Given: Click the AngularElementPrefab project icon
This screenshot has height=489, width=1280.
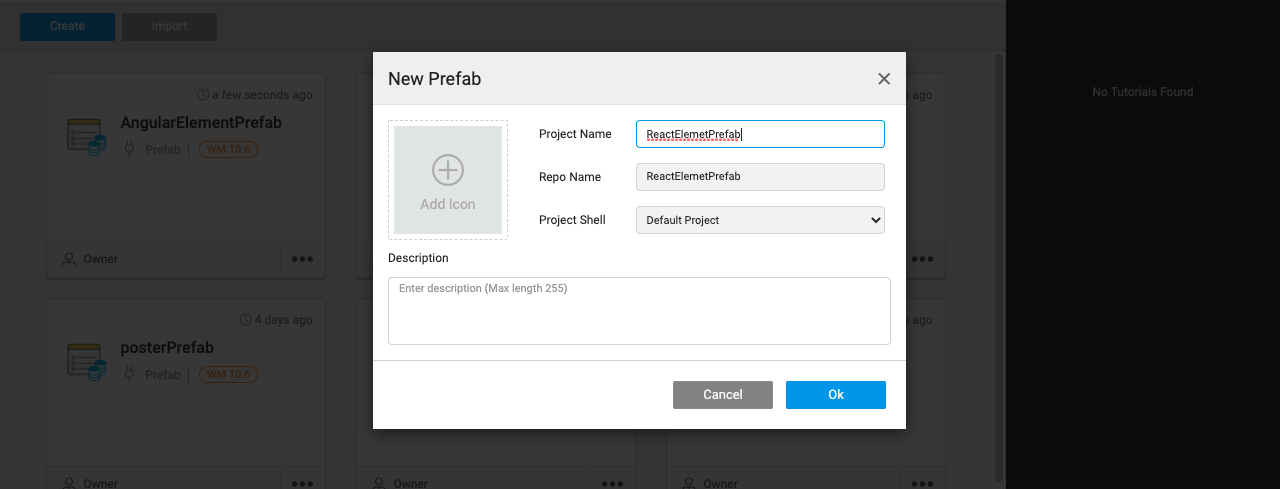Looking at the screenshot, I should [x=86, y=137].
